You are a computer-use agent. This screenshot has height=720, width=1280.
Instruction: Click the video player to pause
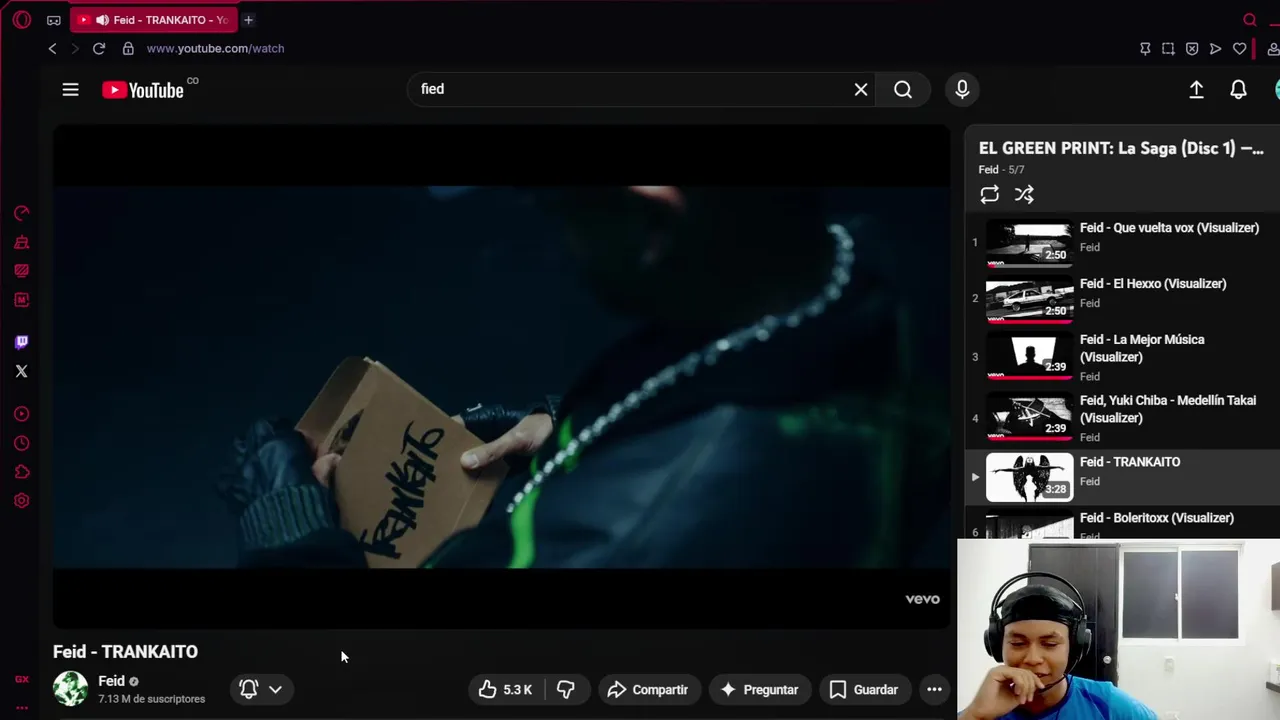(501, 376)
